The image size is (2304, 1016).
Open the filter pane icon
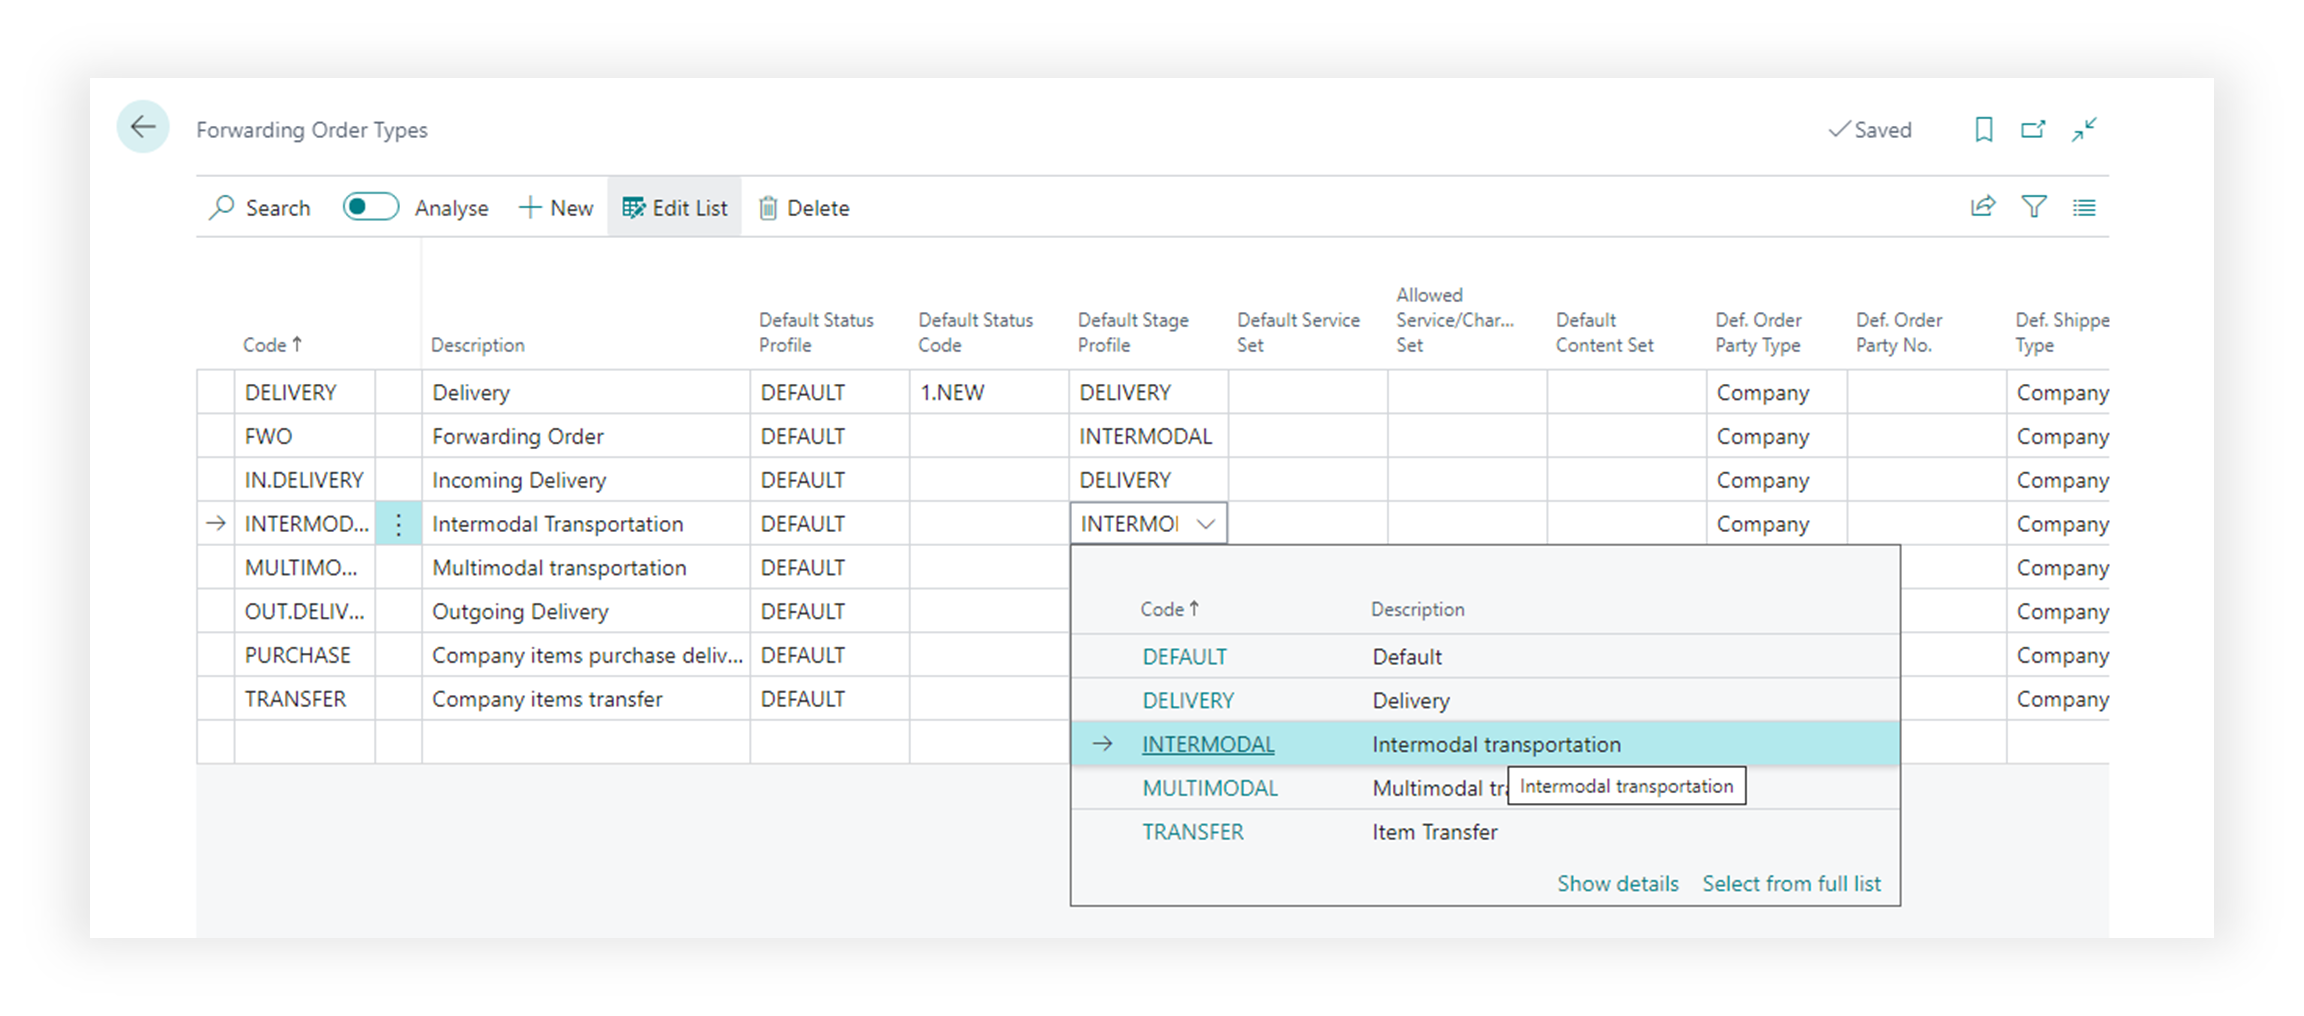pyautogui.click(x=2034, y=207)
